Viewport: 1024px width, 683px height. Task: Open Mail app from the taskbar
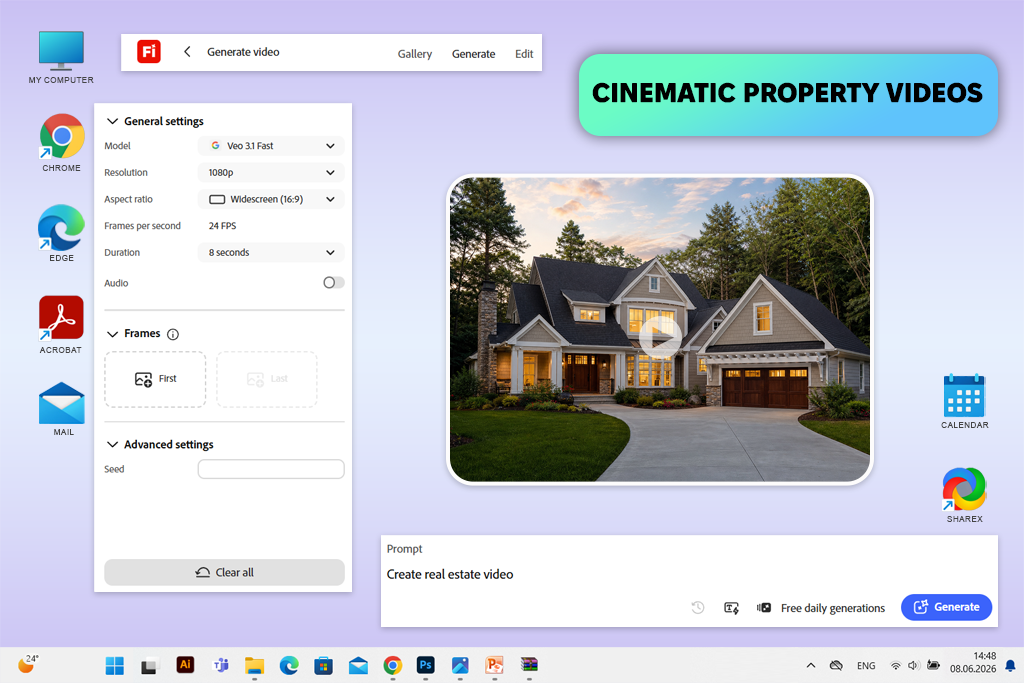358,665
